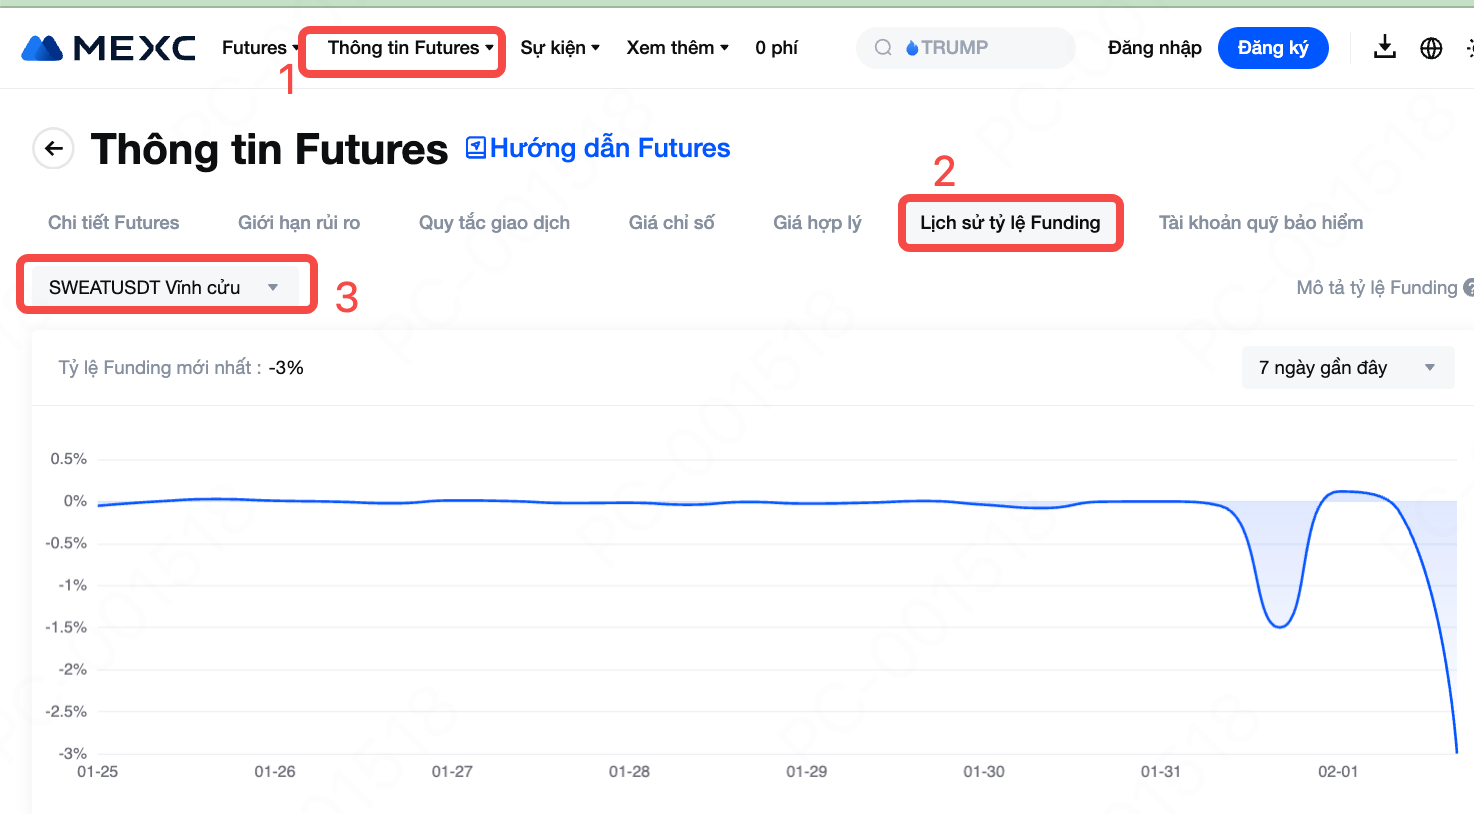
Task: Open the 7 ngày gần đây range dropdown
Action: pos(1346,368)
